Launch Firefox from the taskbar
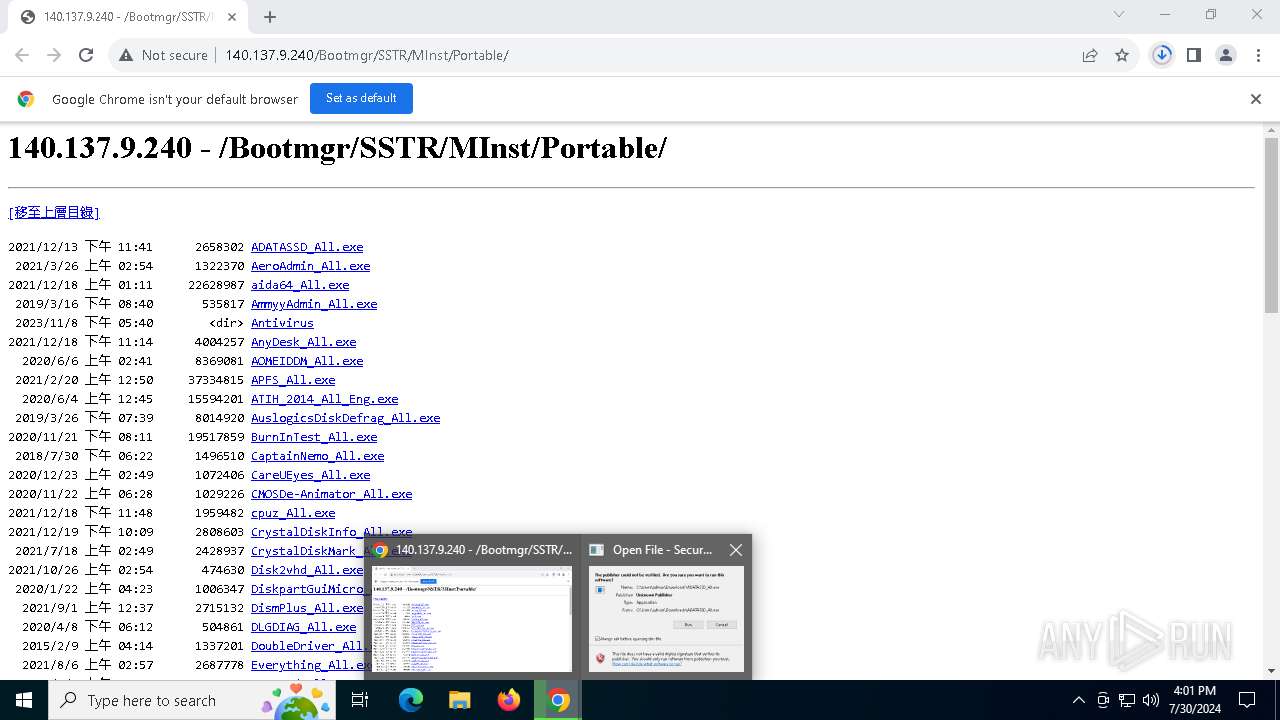Screen dimensions: 1280x720 (x=509, y=700)
